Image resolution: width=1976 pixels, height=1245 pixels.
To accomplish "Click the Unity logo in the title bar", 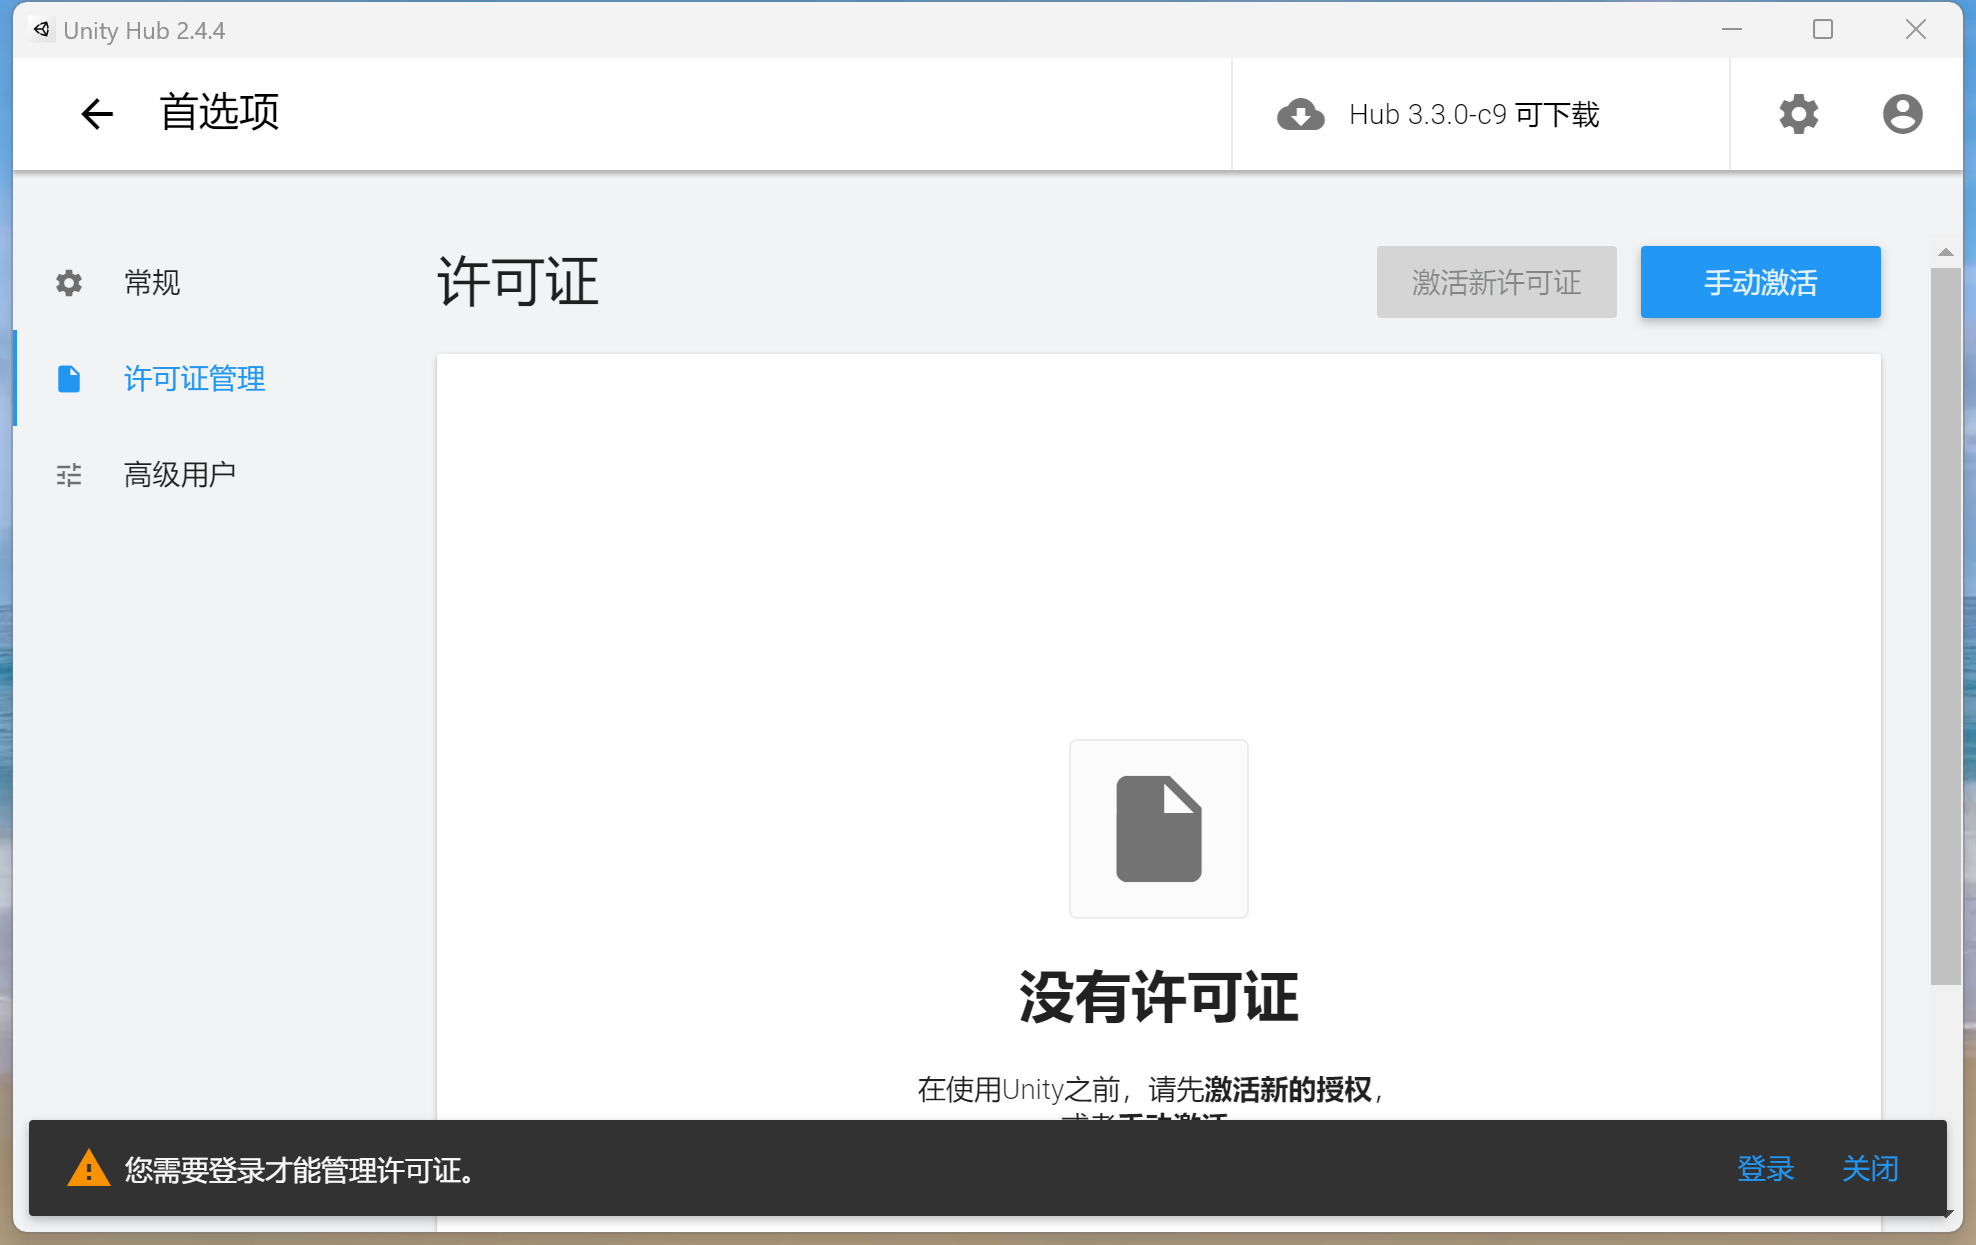I will 42,30.
